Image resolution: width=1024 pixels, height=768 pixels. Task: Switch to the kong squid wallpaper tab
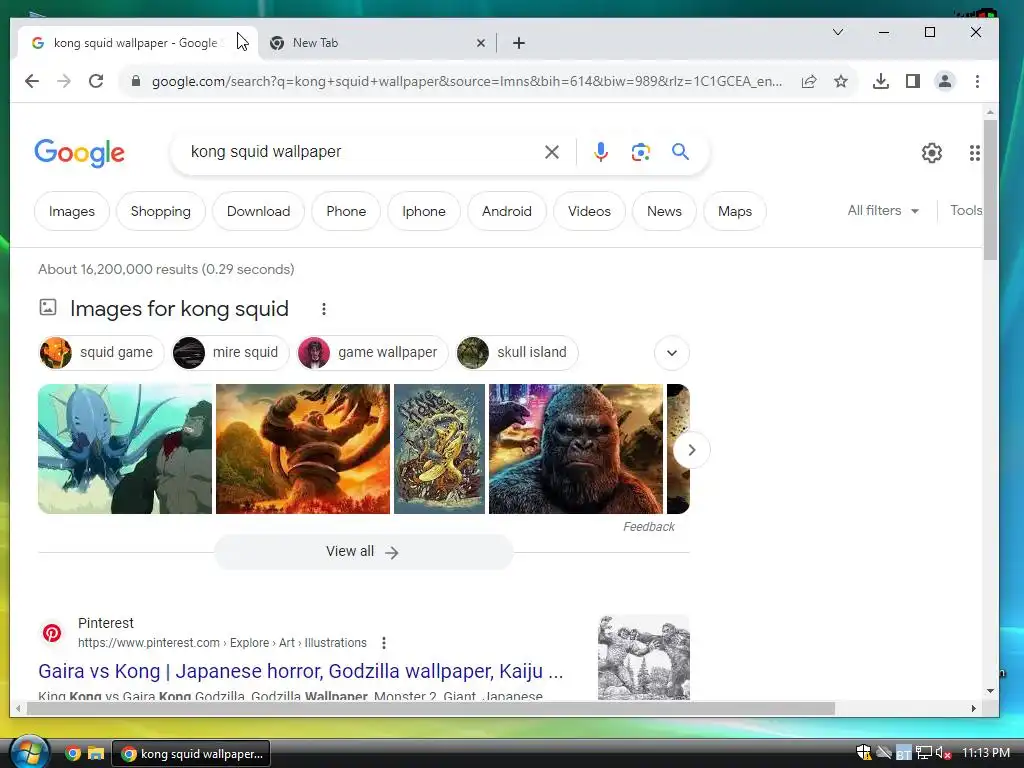tap(135, 43)
